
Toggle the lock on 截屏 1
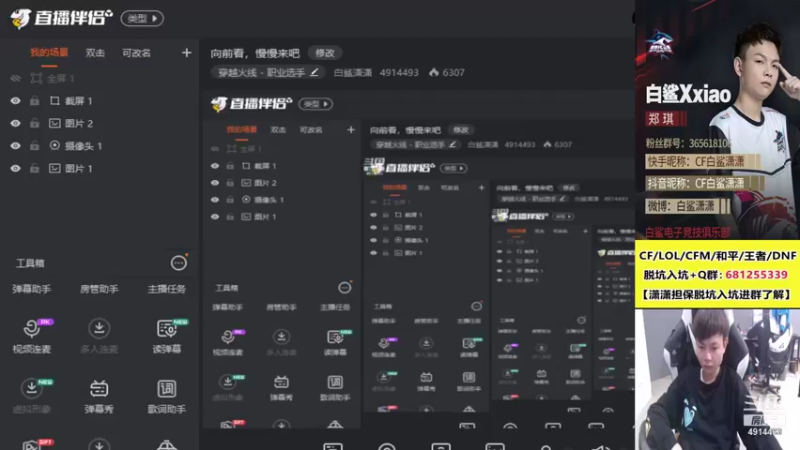tap(34, 101)
